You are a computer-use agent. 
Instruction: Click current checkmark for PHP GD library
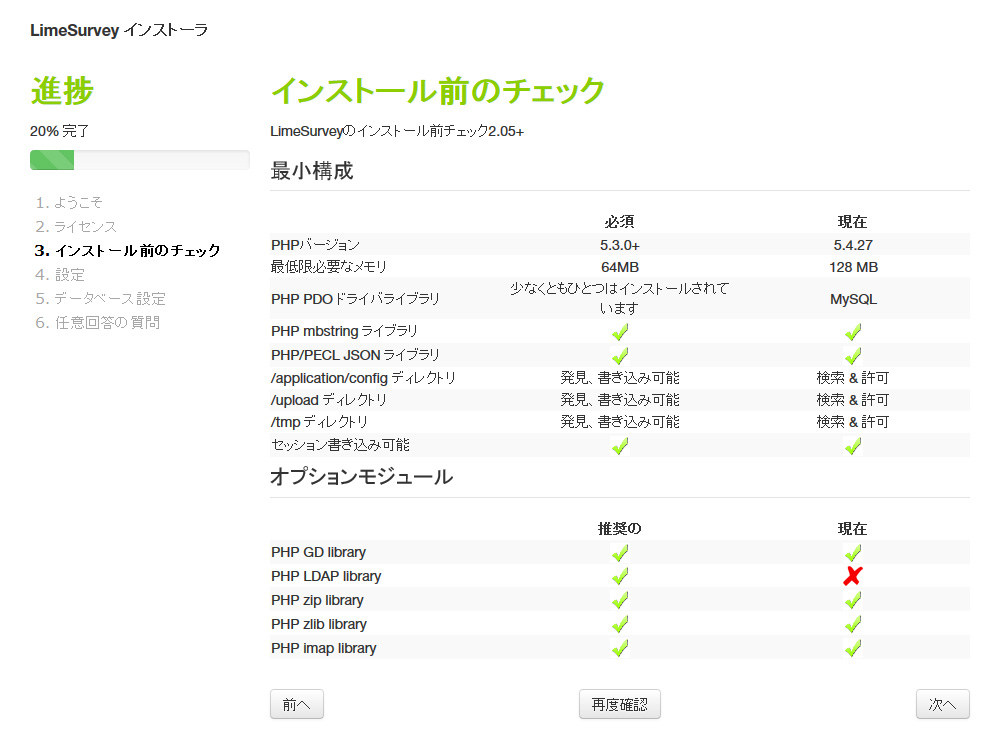[x=852, y=552]
